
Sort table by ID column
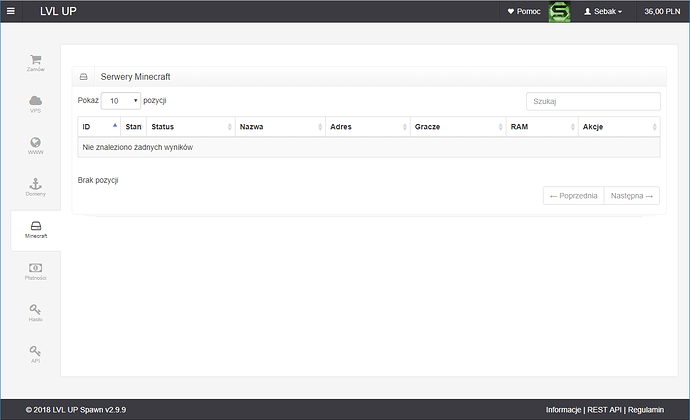point(99,127)
